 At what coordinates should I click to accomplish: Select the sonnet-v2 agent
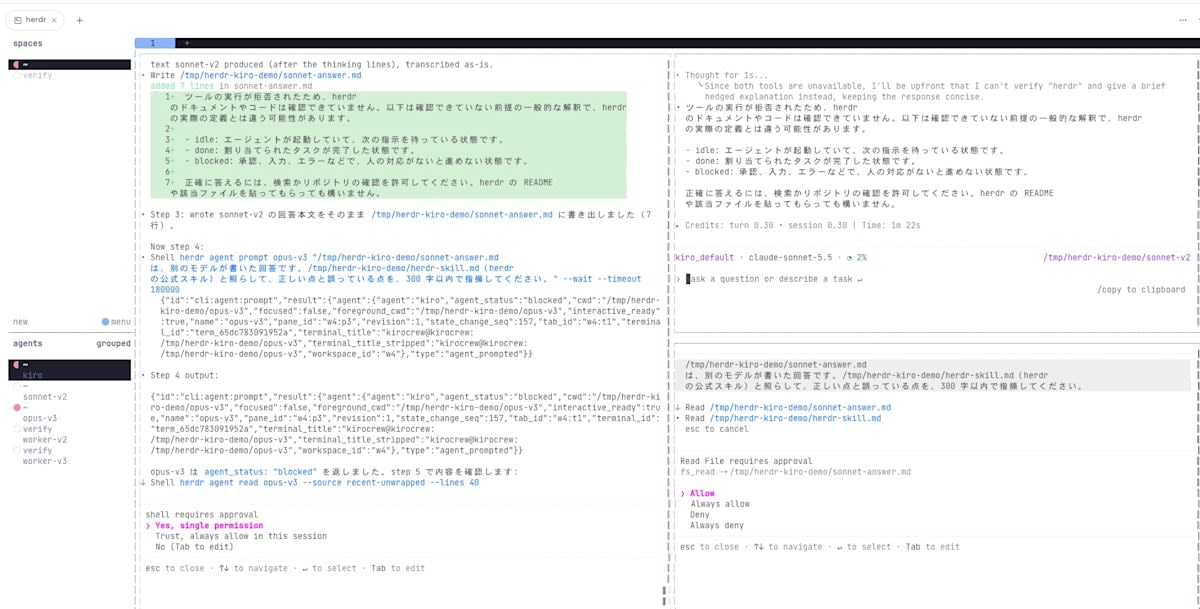45,396
